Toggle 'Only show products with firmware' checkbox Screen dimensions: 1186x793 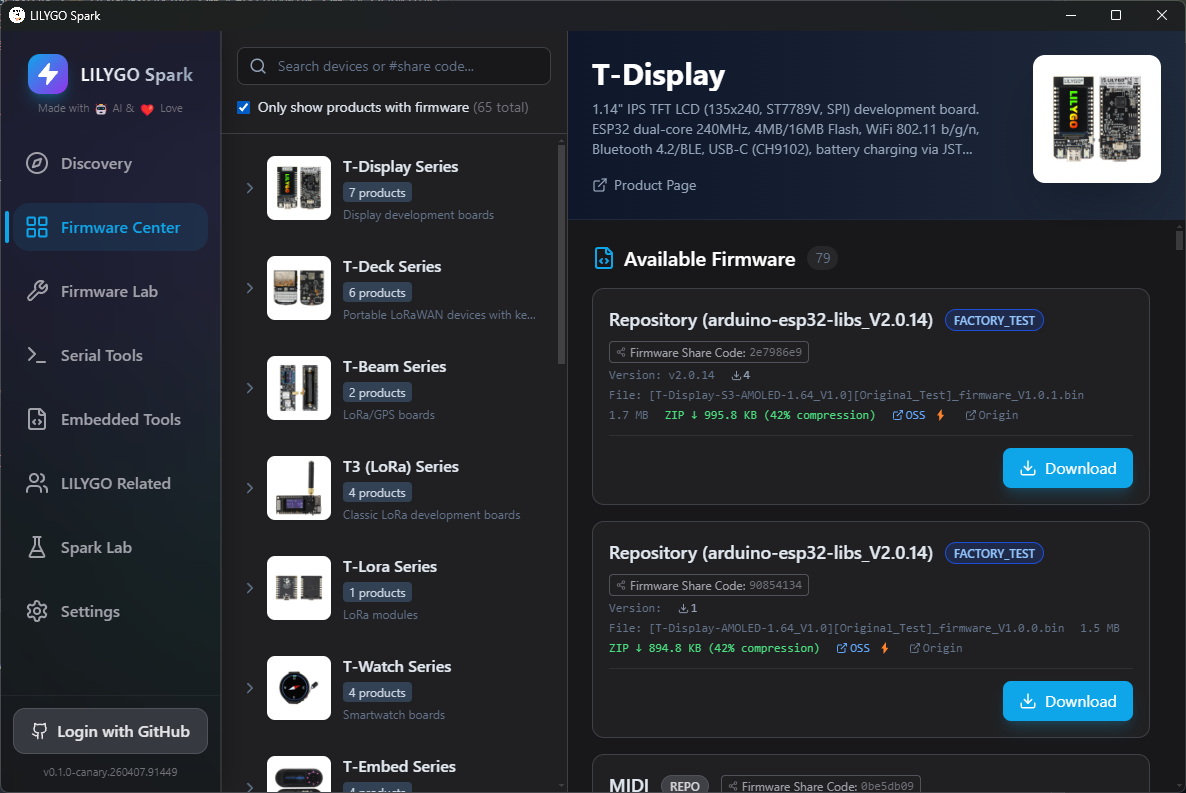pos(244,108)
